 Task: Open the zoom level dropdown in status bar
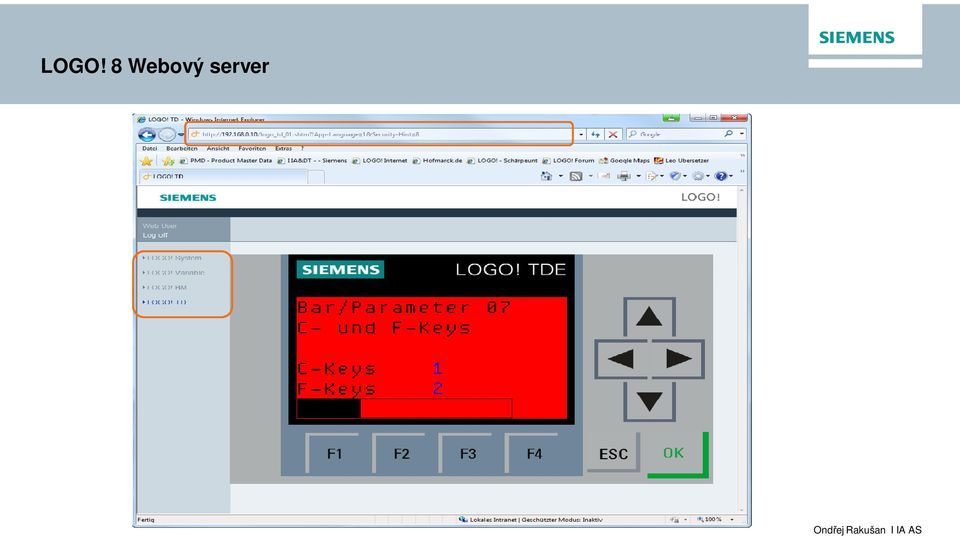[732, 519]
